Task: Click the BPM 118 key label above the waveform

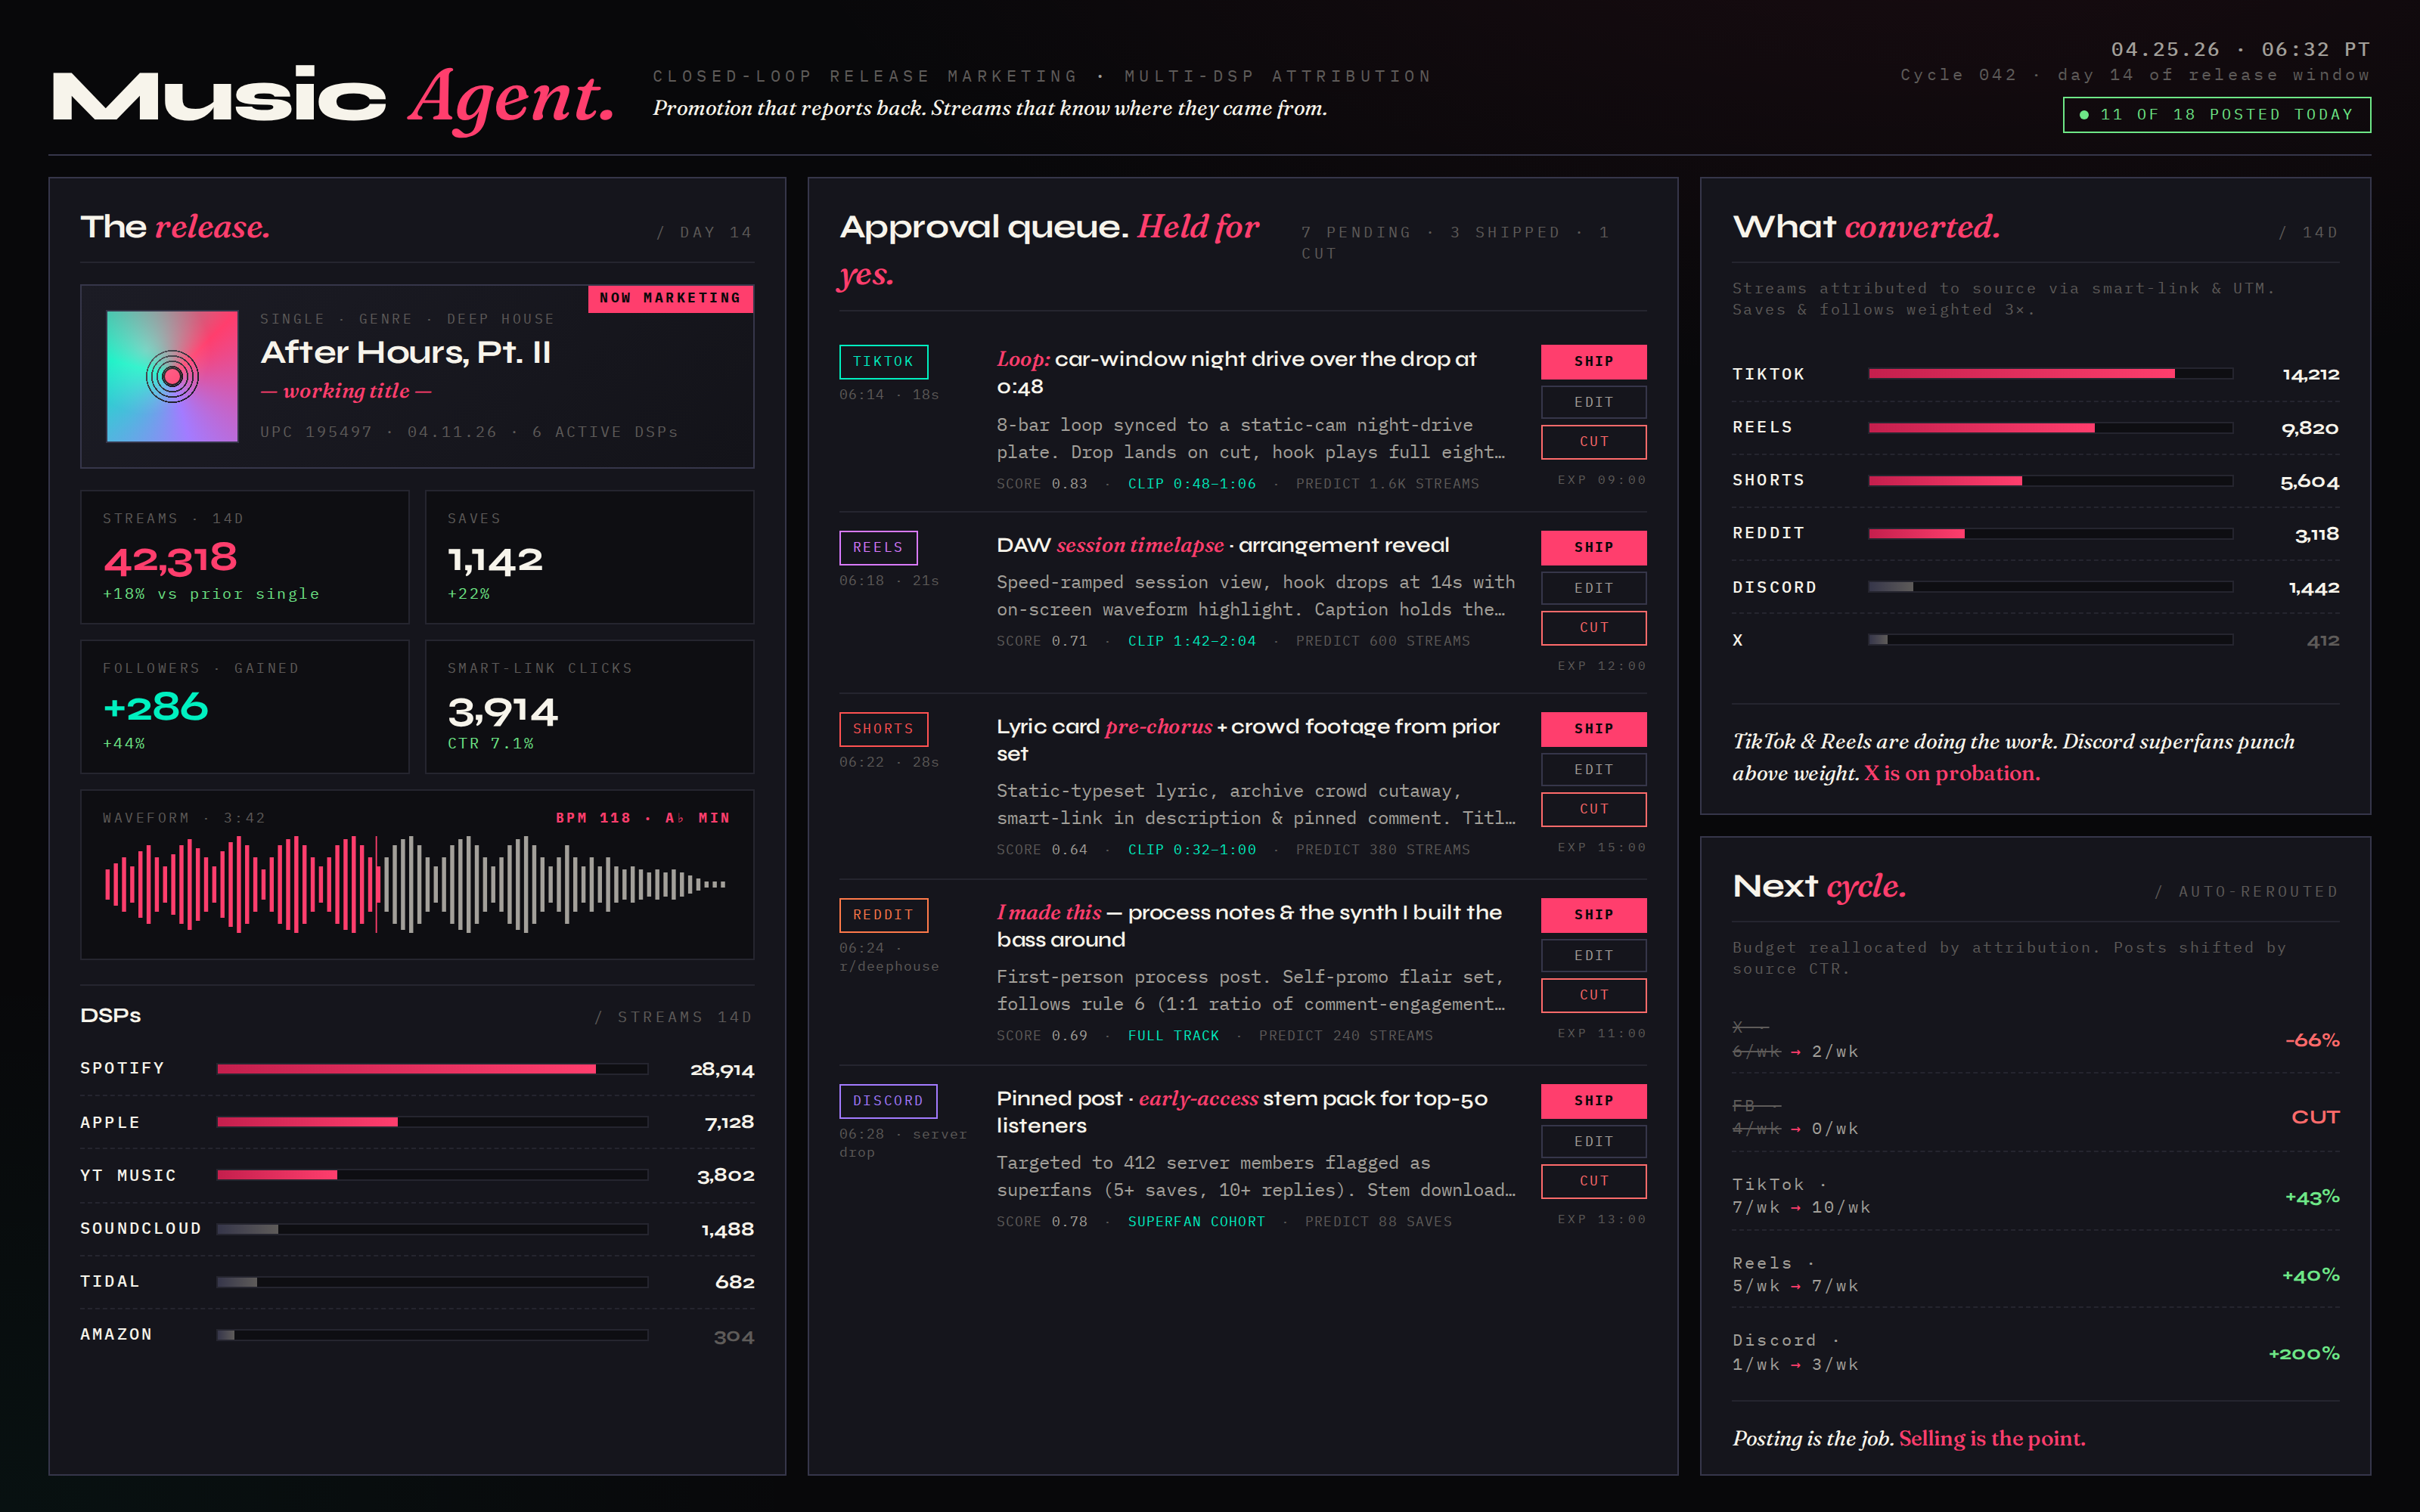Action: pyautogui.click(x=644, y=817)
